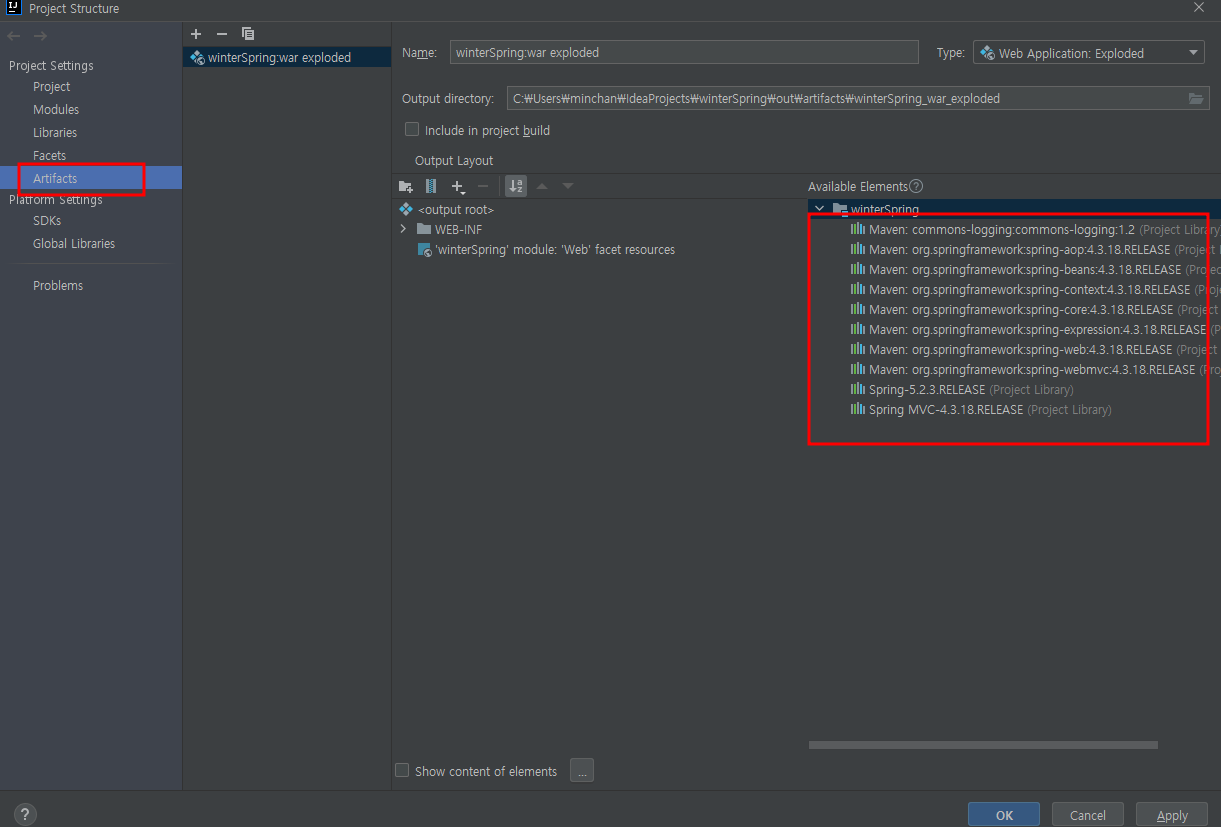
Task: Expand the WEB-INF folder
Action: pyautogui.click(x=403, y=229)
